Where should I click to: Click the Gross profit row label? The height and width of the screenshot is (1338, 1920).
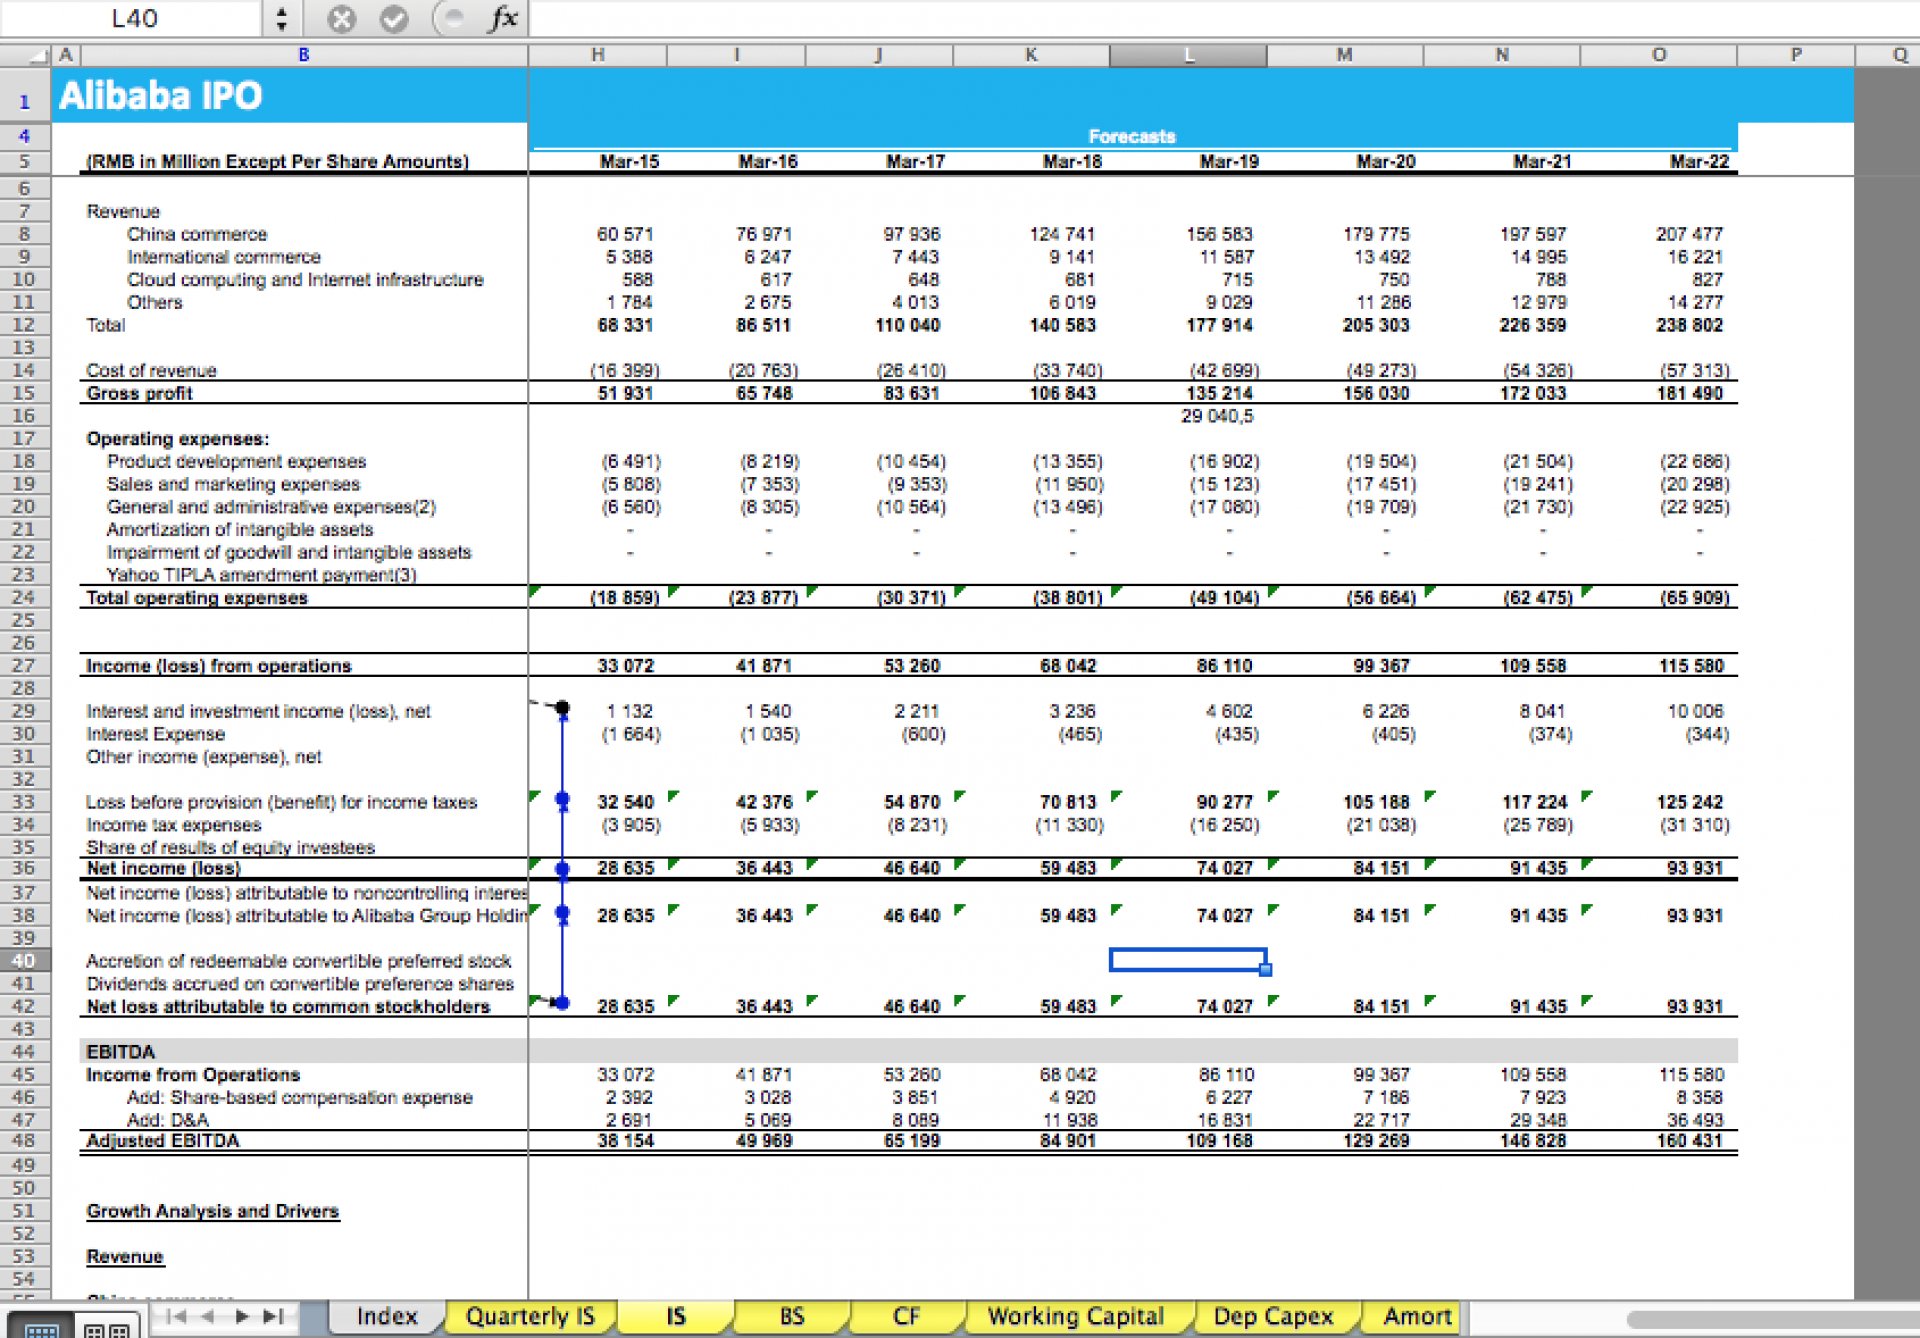coord(139,393)
